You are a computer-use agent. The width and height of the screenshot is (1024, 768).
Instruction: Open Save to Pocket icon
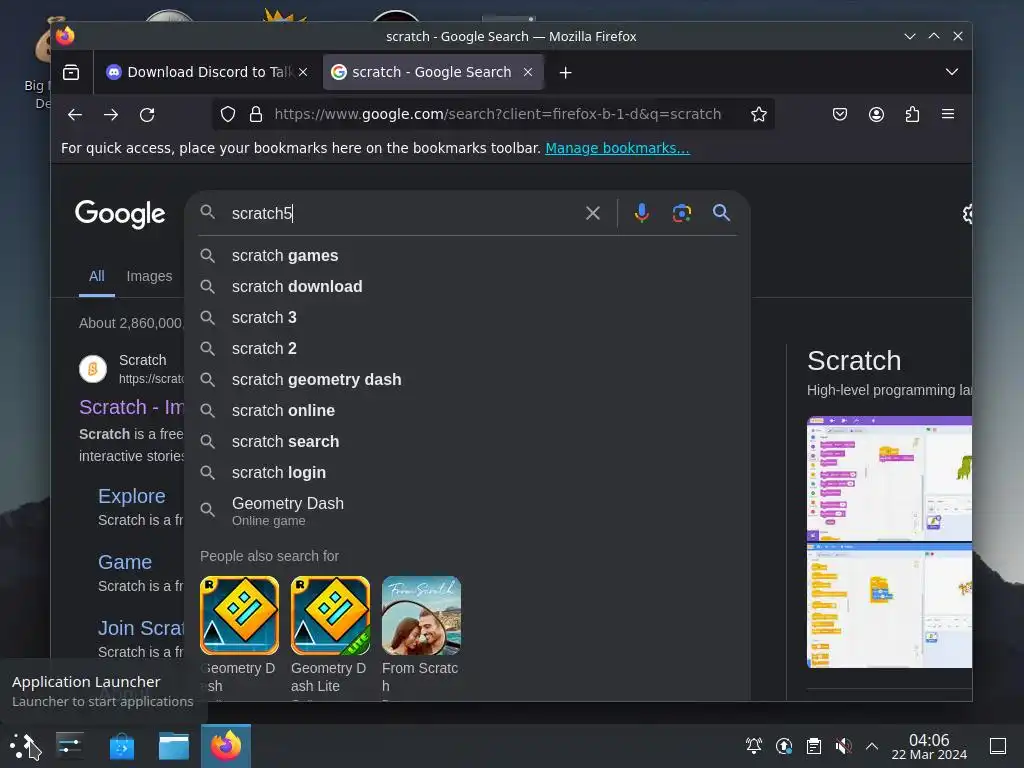(x=840, y=114)
